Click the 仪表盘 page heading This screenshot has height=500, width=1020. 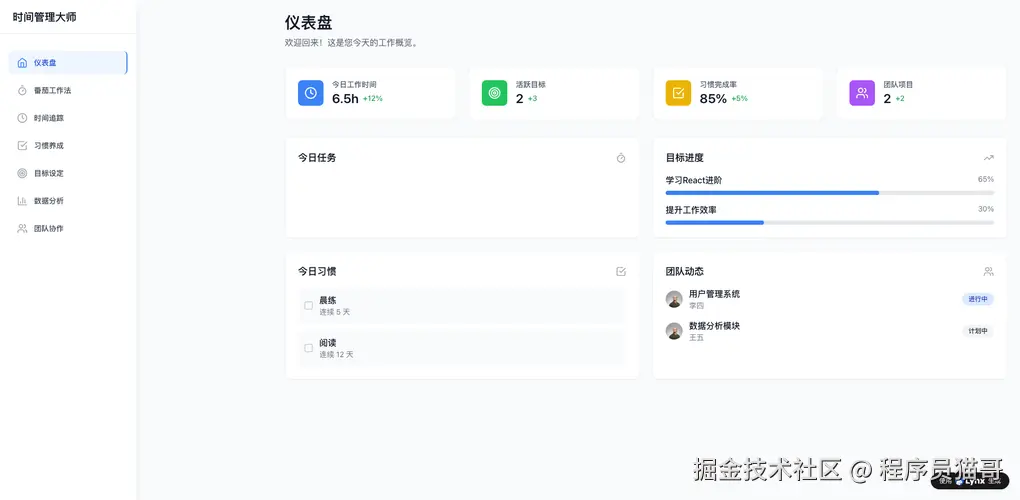pos(308,23)
